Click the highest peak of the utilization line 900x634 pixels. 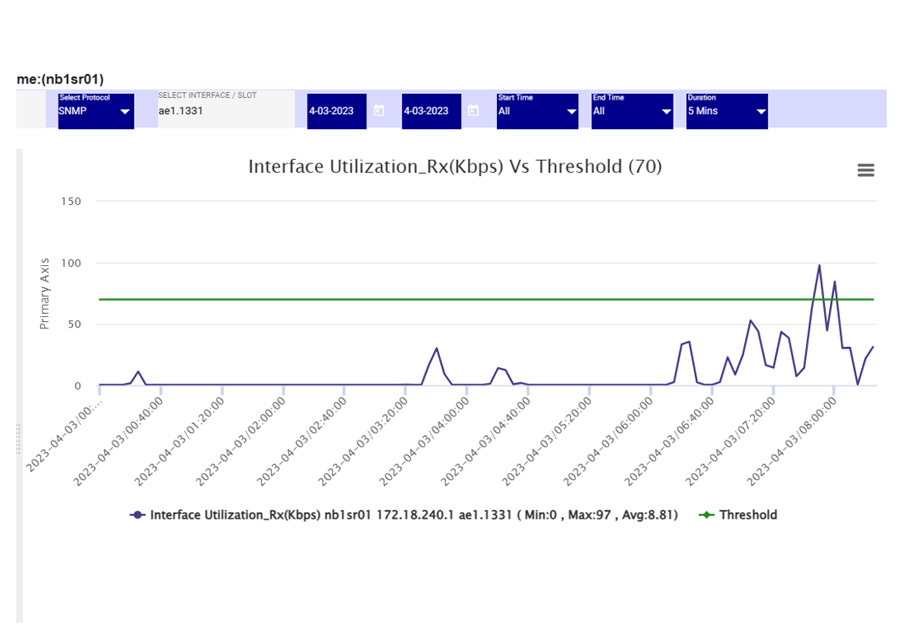(819, 266)
